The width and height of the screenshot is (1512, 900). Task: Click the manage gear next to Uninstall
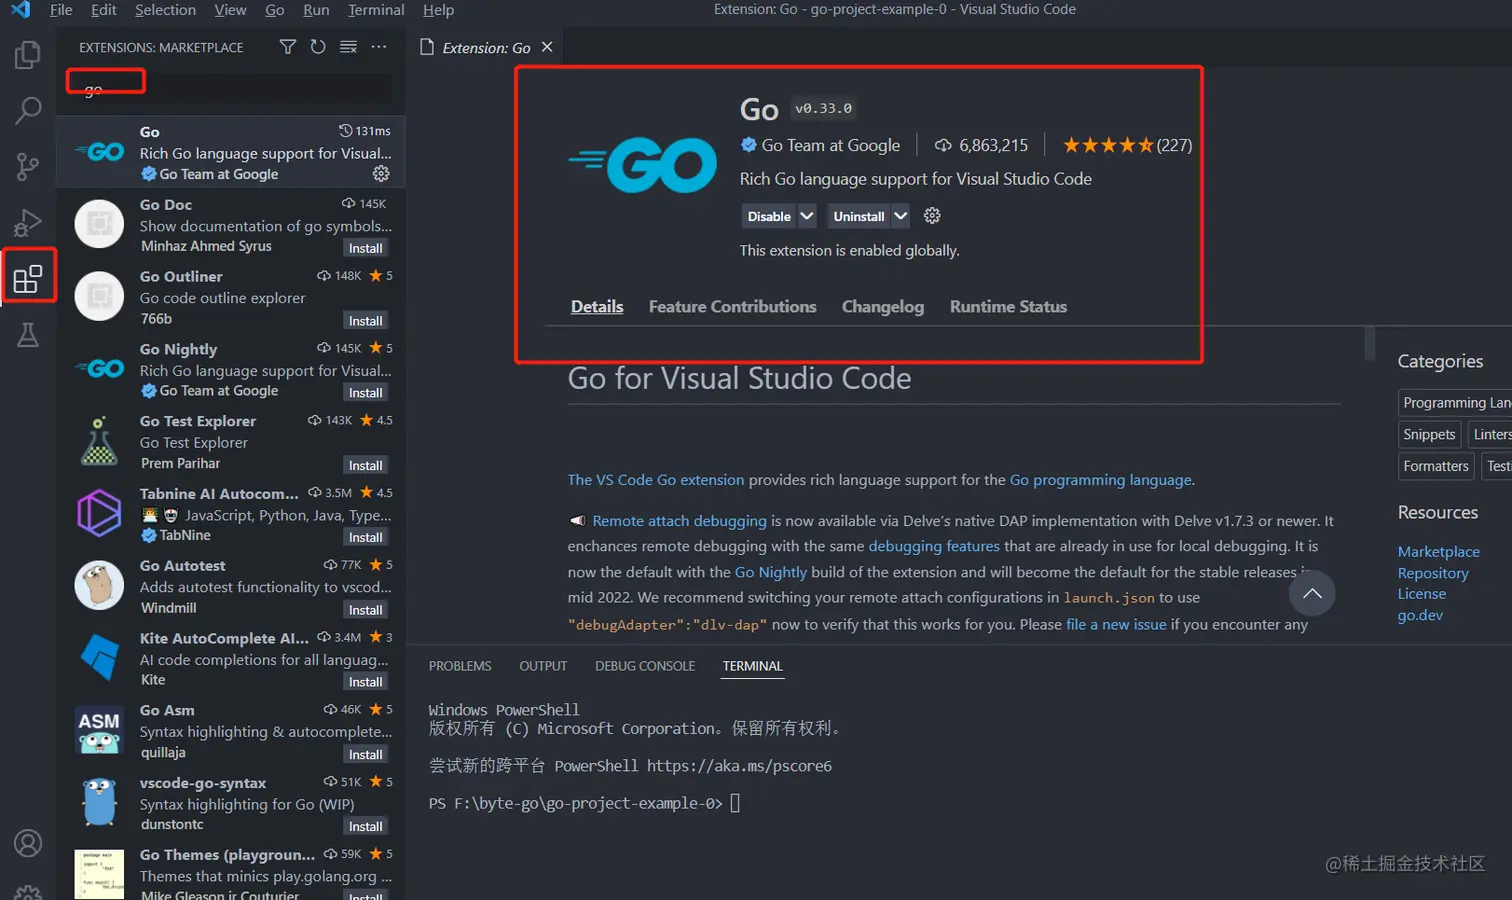pos(932,216)
